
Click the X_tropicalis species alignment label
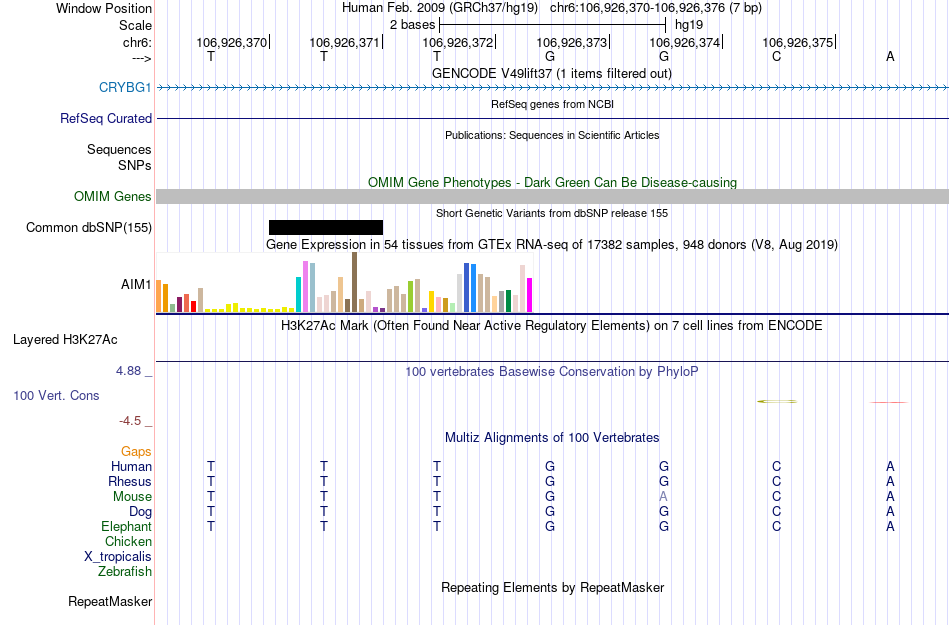pos(118,557)
